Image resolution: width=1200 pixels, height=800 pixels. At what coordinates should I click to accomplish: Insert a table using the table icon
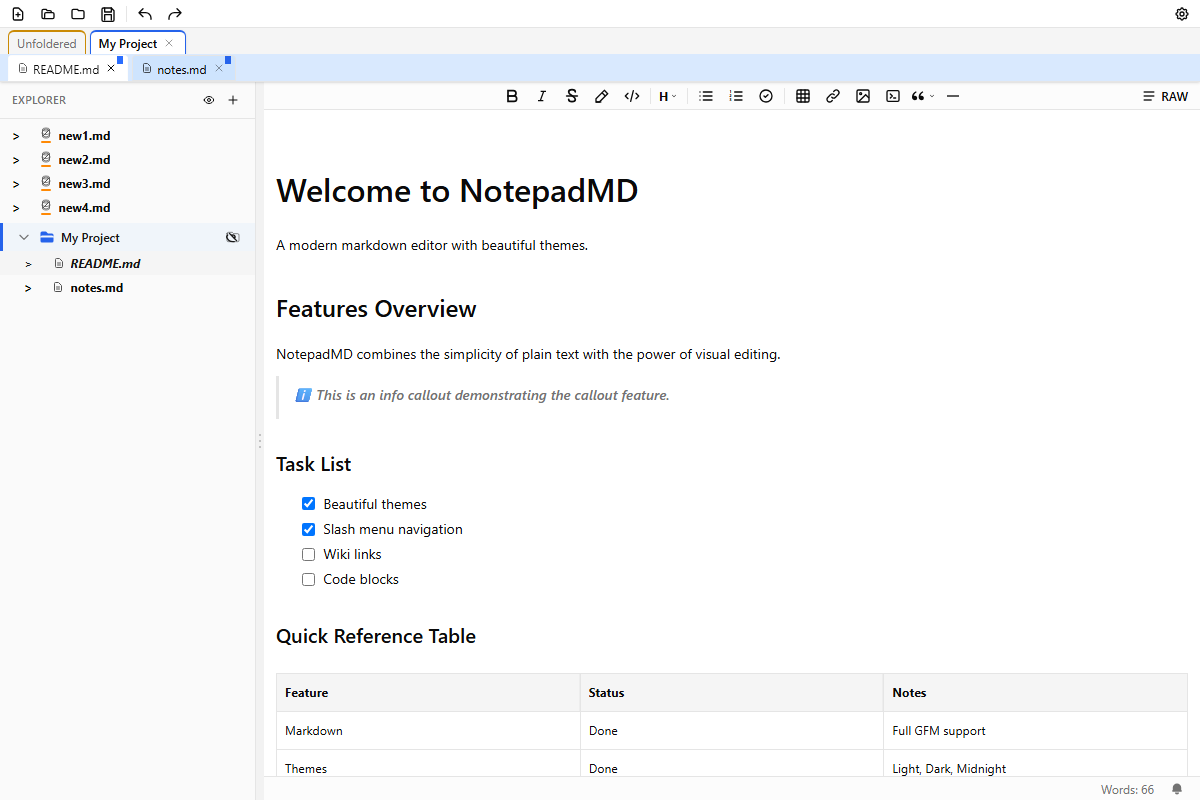point(803,95)
